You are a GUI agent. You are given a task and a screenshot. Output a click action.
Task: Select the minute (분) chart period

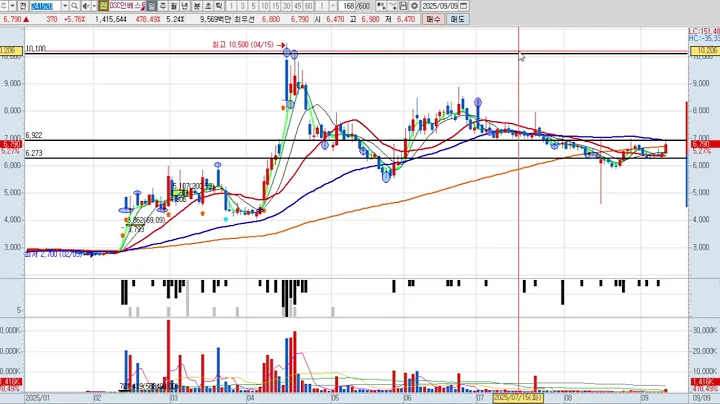[x=197, y=6]
